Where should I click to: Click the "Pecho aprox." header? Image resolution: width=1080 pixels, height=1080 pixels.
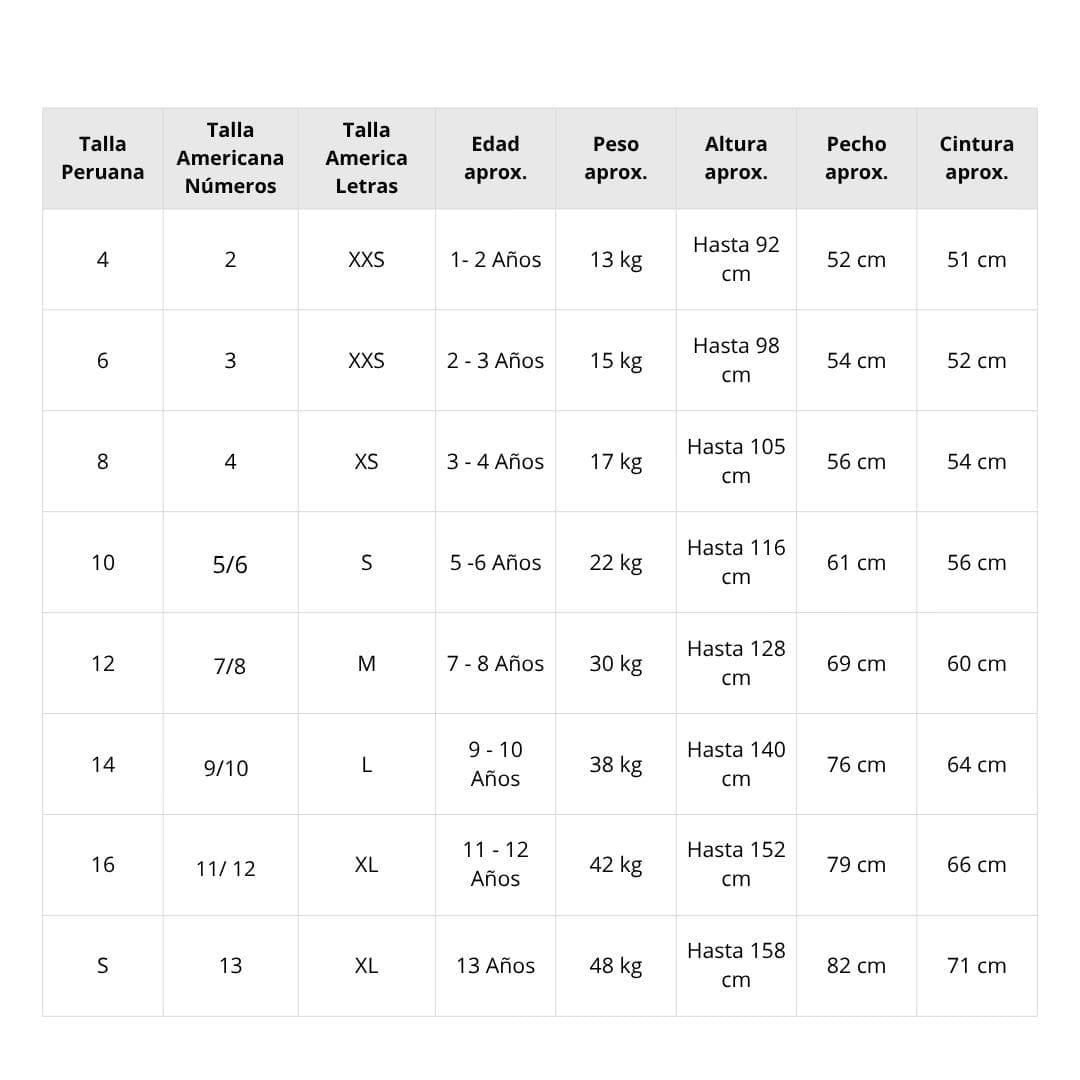(856, 158)
